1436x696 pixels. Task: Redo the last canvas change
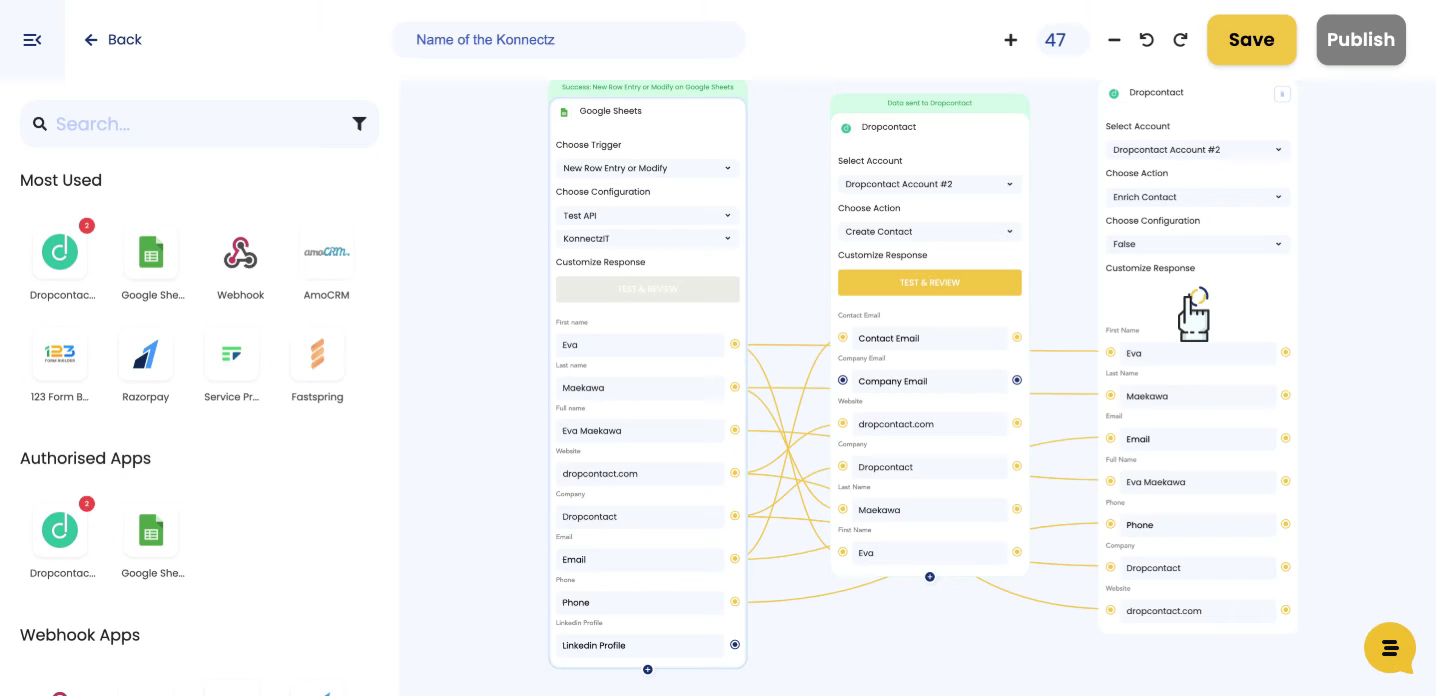tap(1180, 40)
